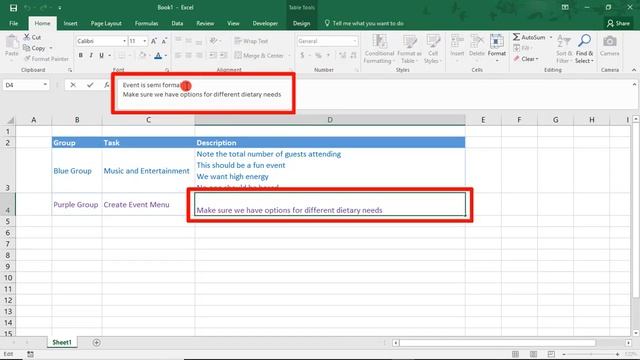
Task: Click the Insert Function fx icon
Action: pos(107,85)
